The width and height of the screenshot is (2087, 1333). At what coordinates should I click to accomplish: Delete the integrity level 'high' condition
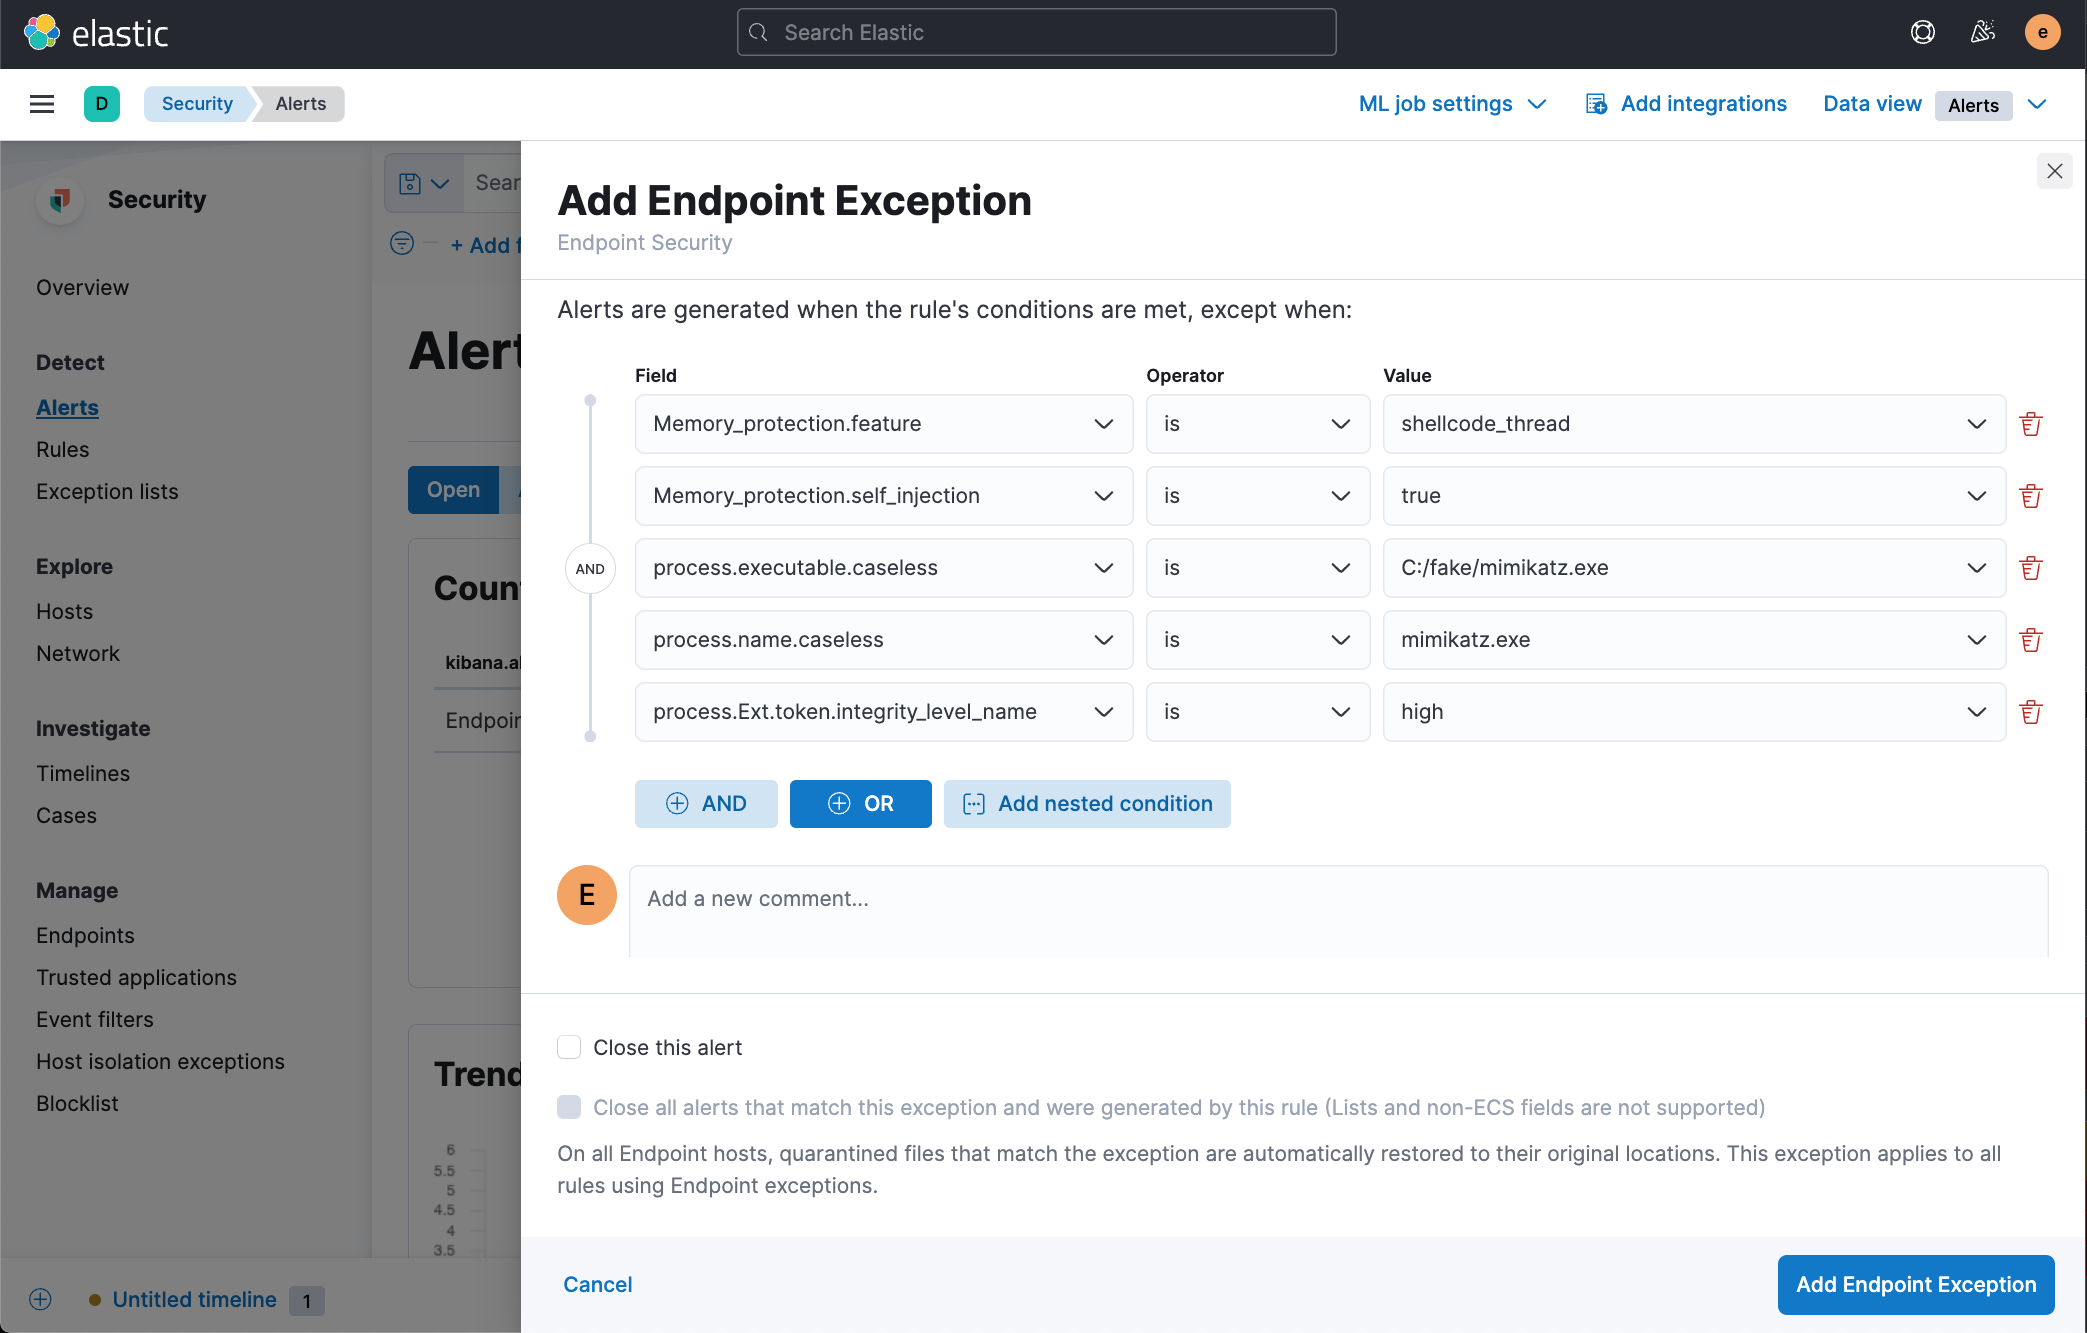(2030, 712)
